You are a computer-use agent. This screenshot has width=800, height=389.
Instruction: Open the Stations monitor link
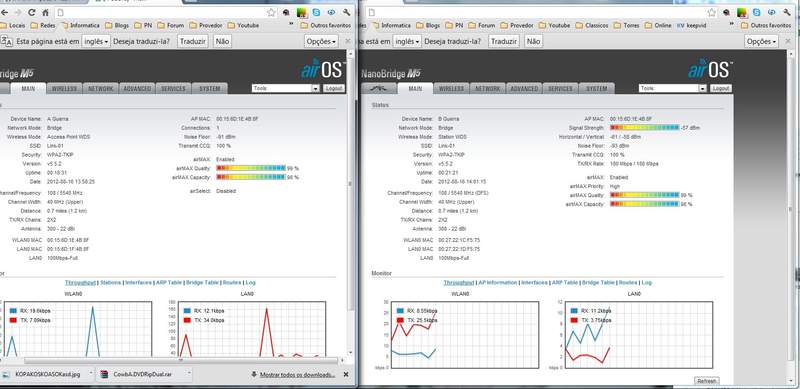[111, 282]
